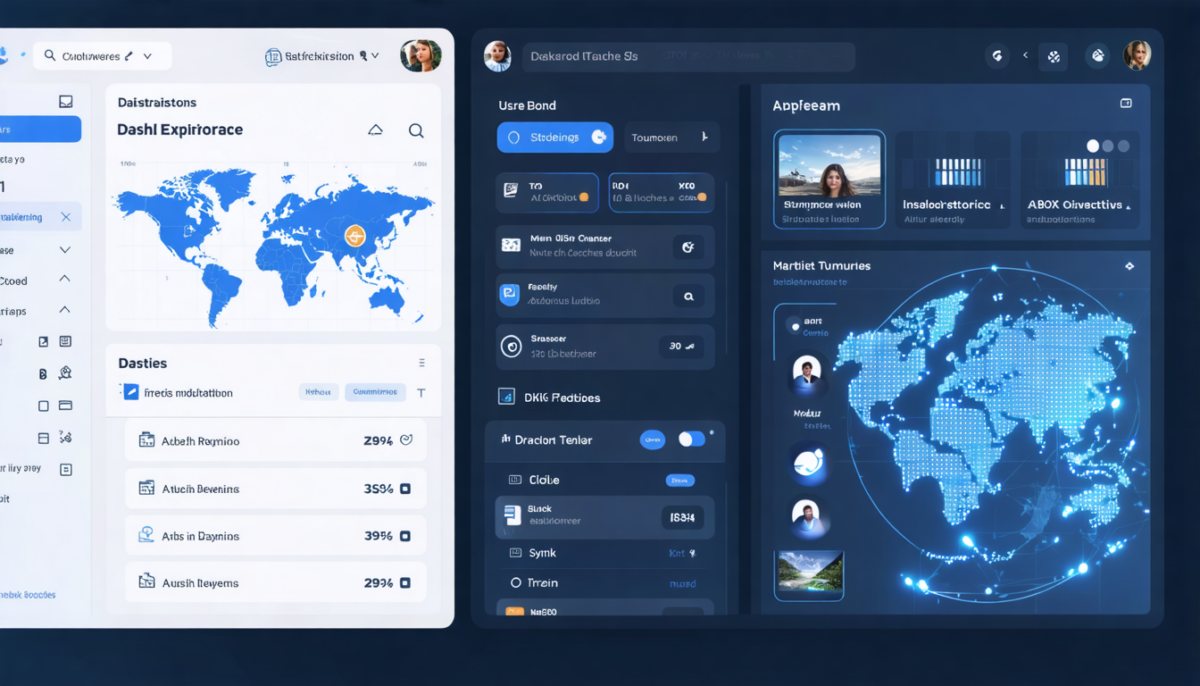Toggle check circle on the first 29% row
1200x686 pixels.
[406, 440]
